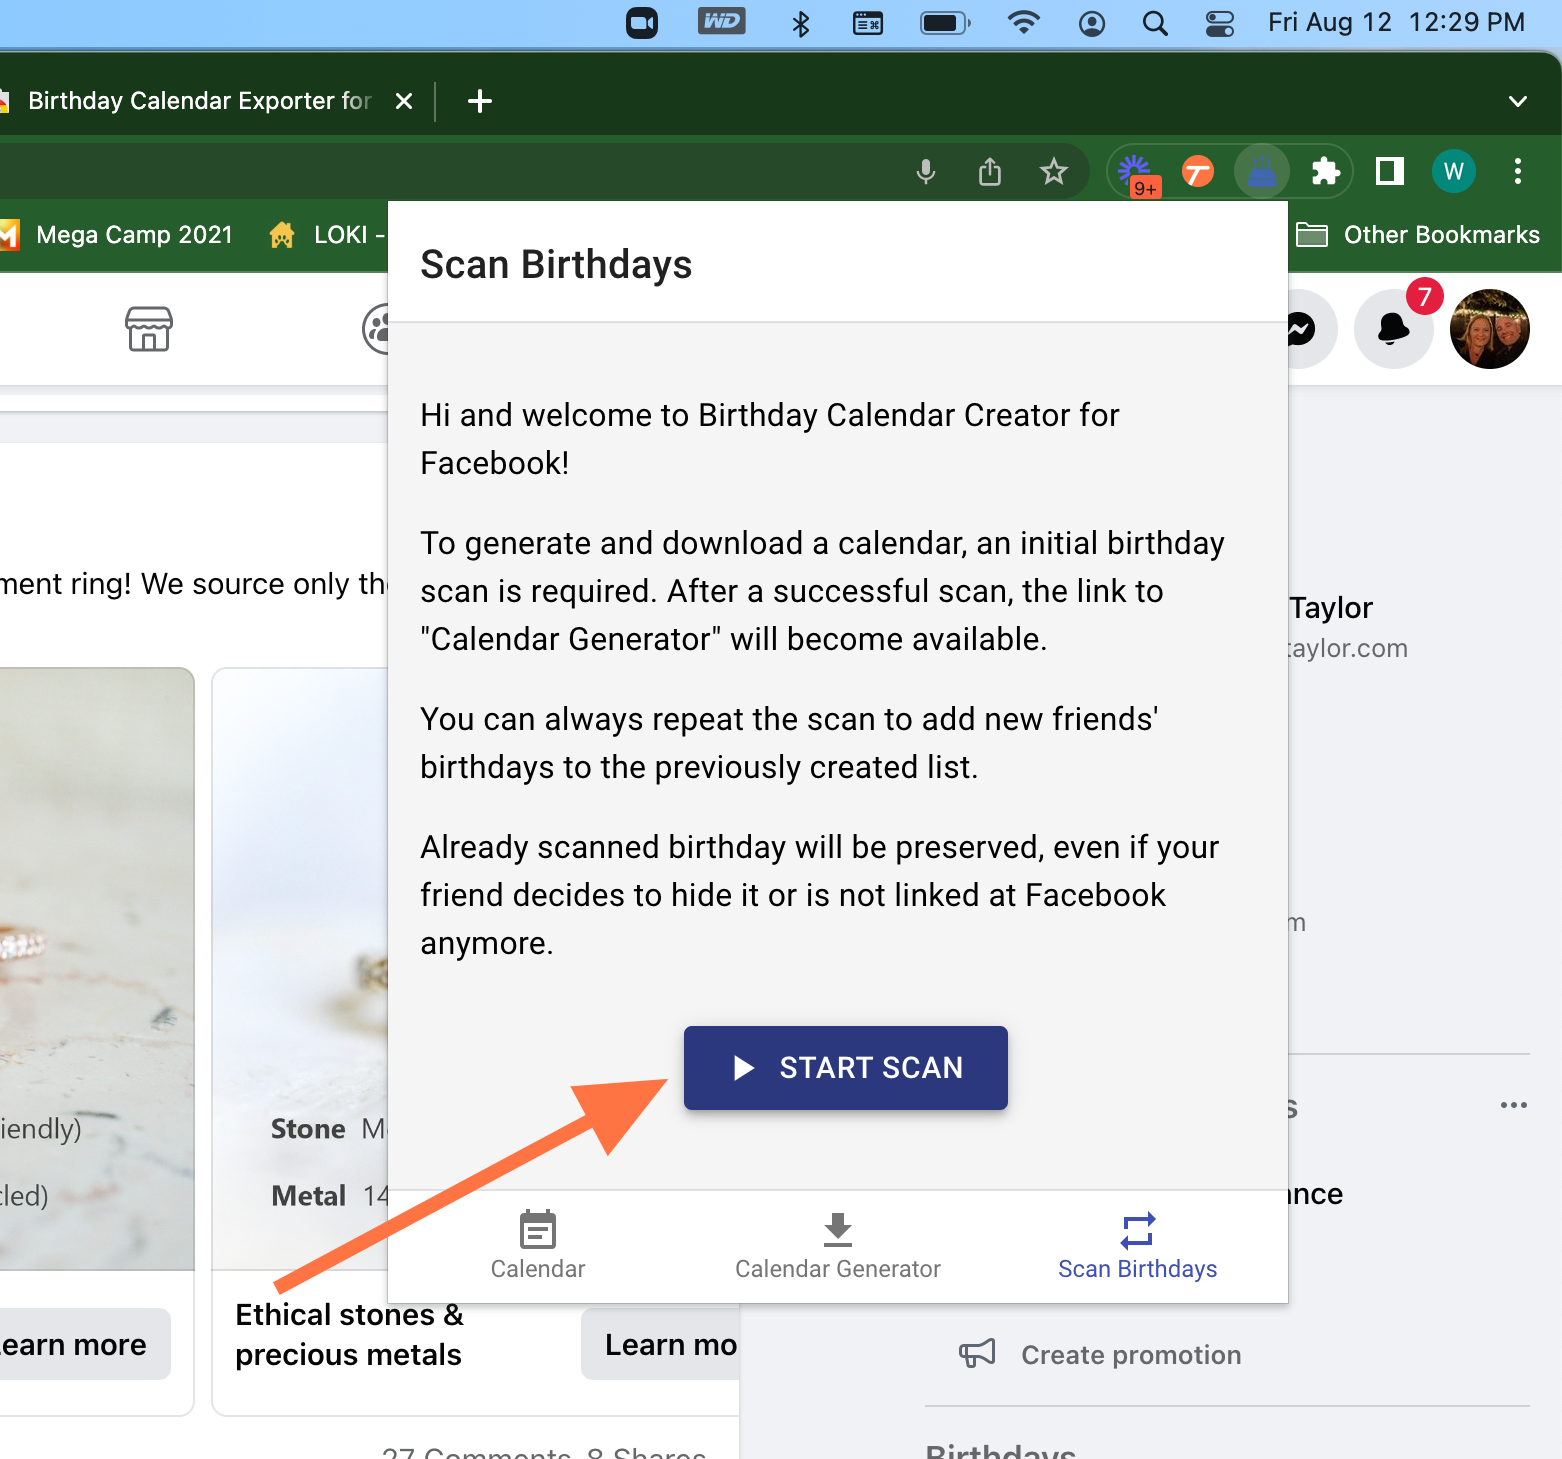Viewport: 1562px width, 1459px height.
Task: Expand the tab search chevron
Action: 1517,101
